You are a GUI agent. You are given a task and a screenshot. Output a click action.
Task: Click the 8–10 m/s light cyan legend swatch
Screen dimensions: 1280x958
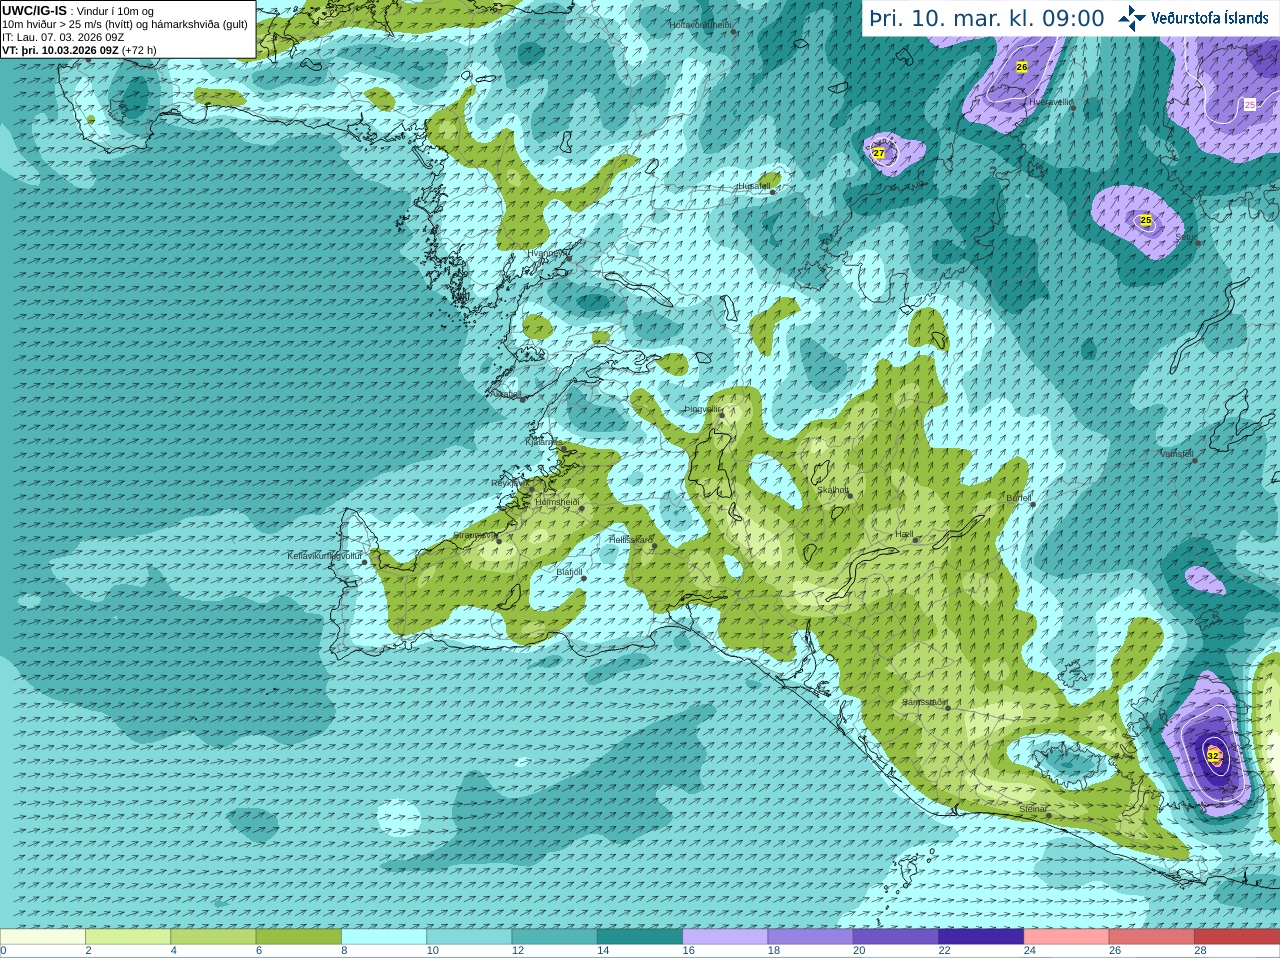(384, 937)
